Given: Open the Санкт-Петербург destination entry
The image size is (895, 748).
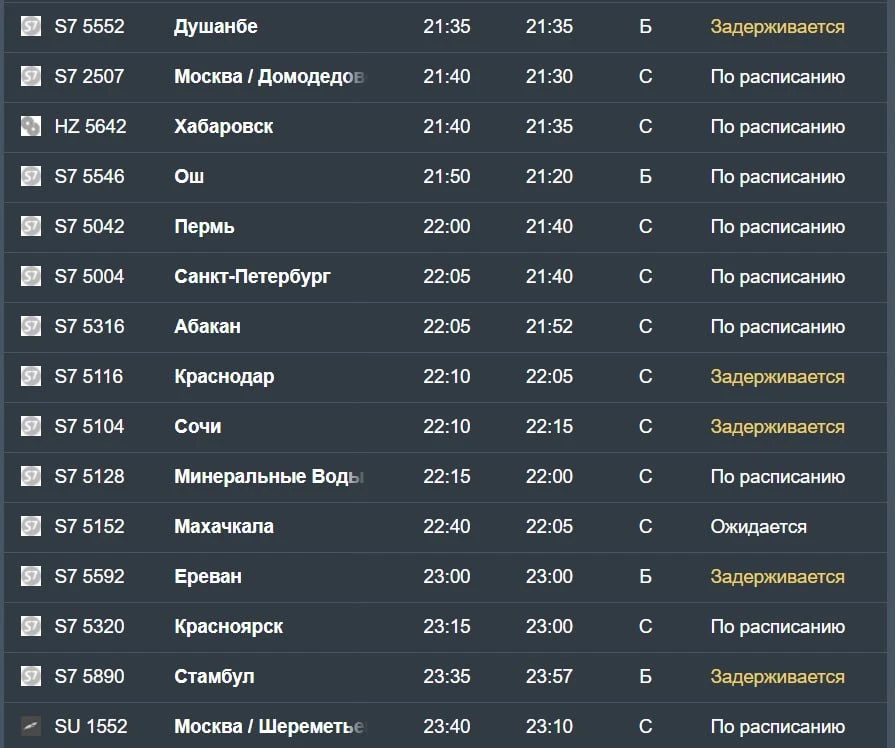Looking at the screenshot, I should pyautogui.click(x=252, y=277).
